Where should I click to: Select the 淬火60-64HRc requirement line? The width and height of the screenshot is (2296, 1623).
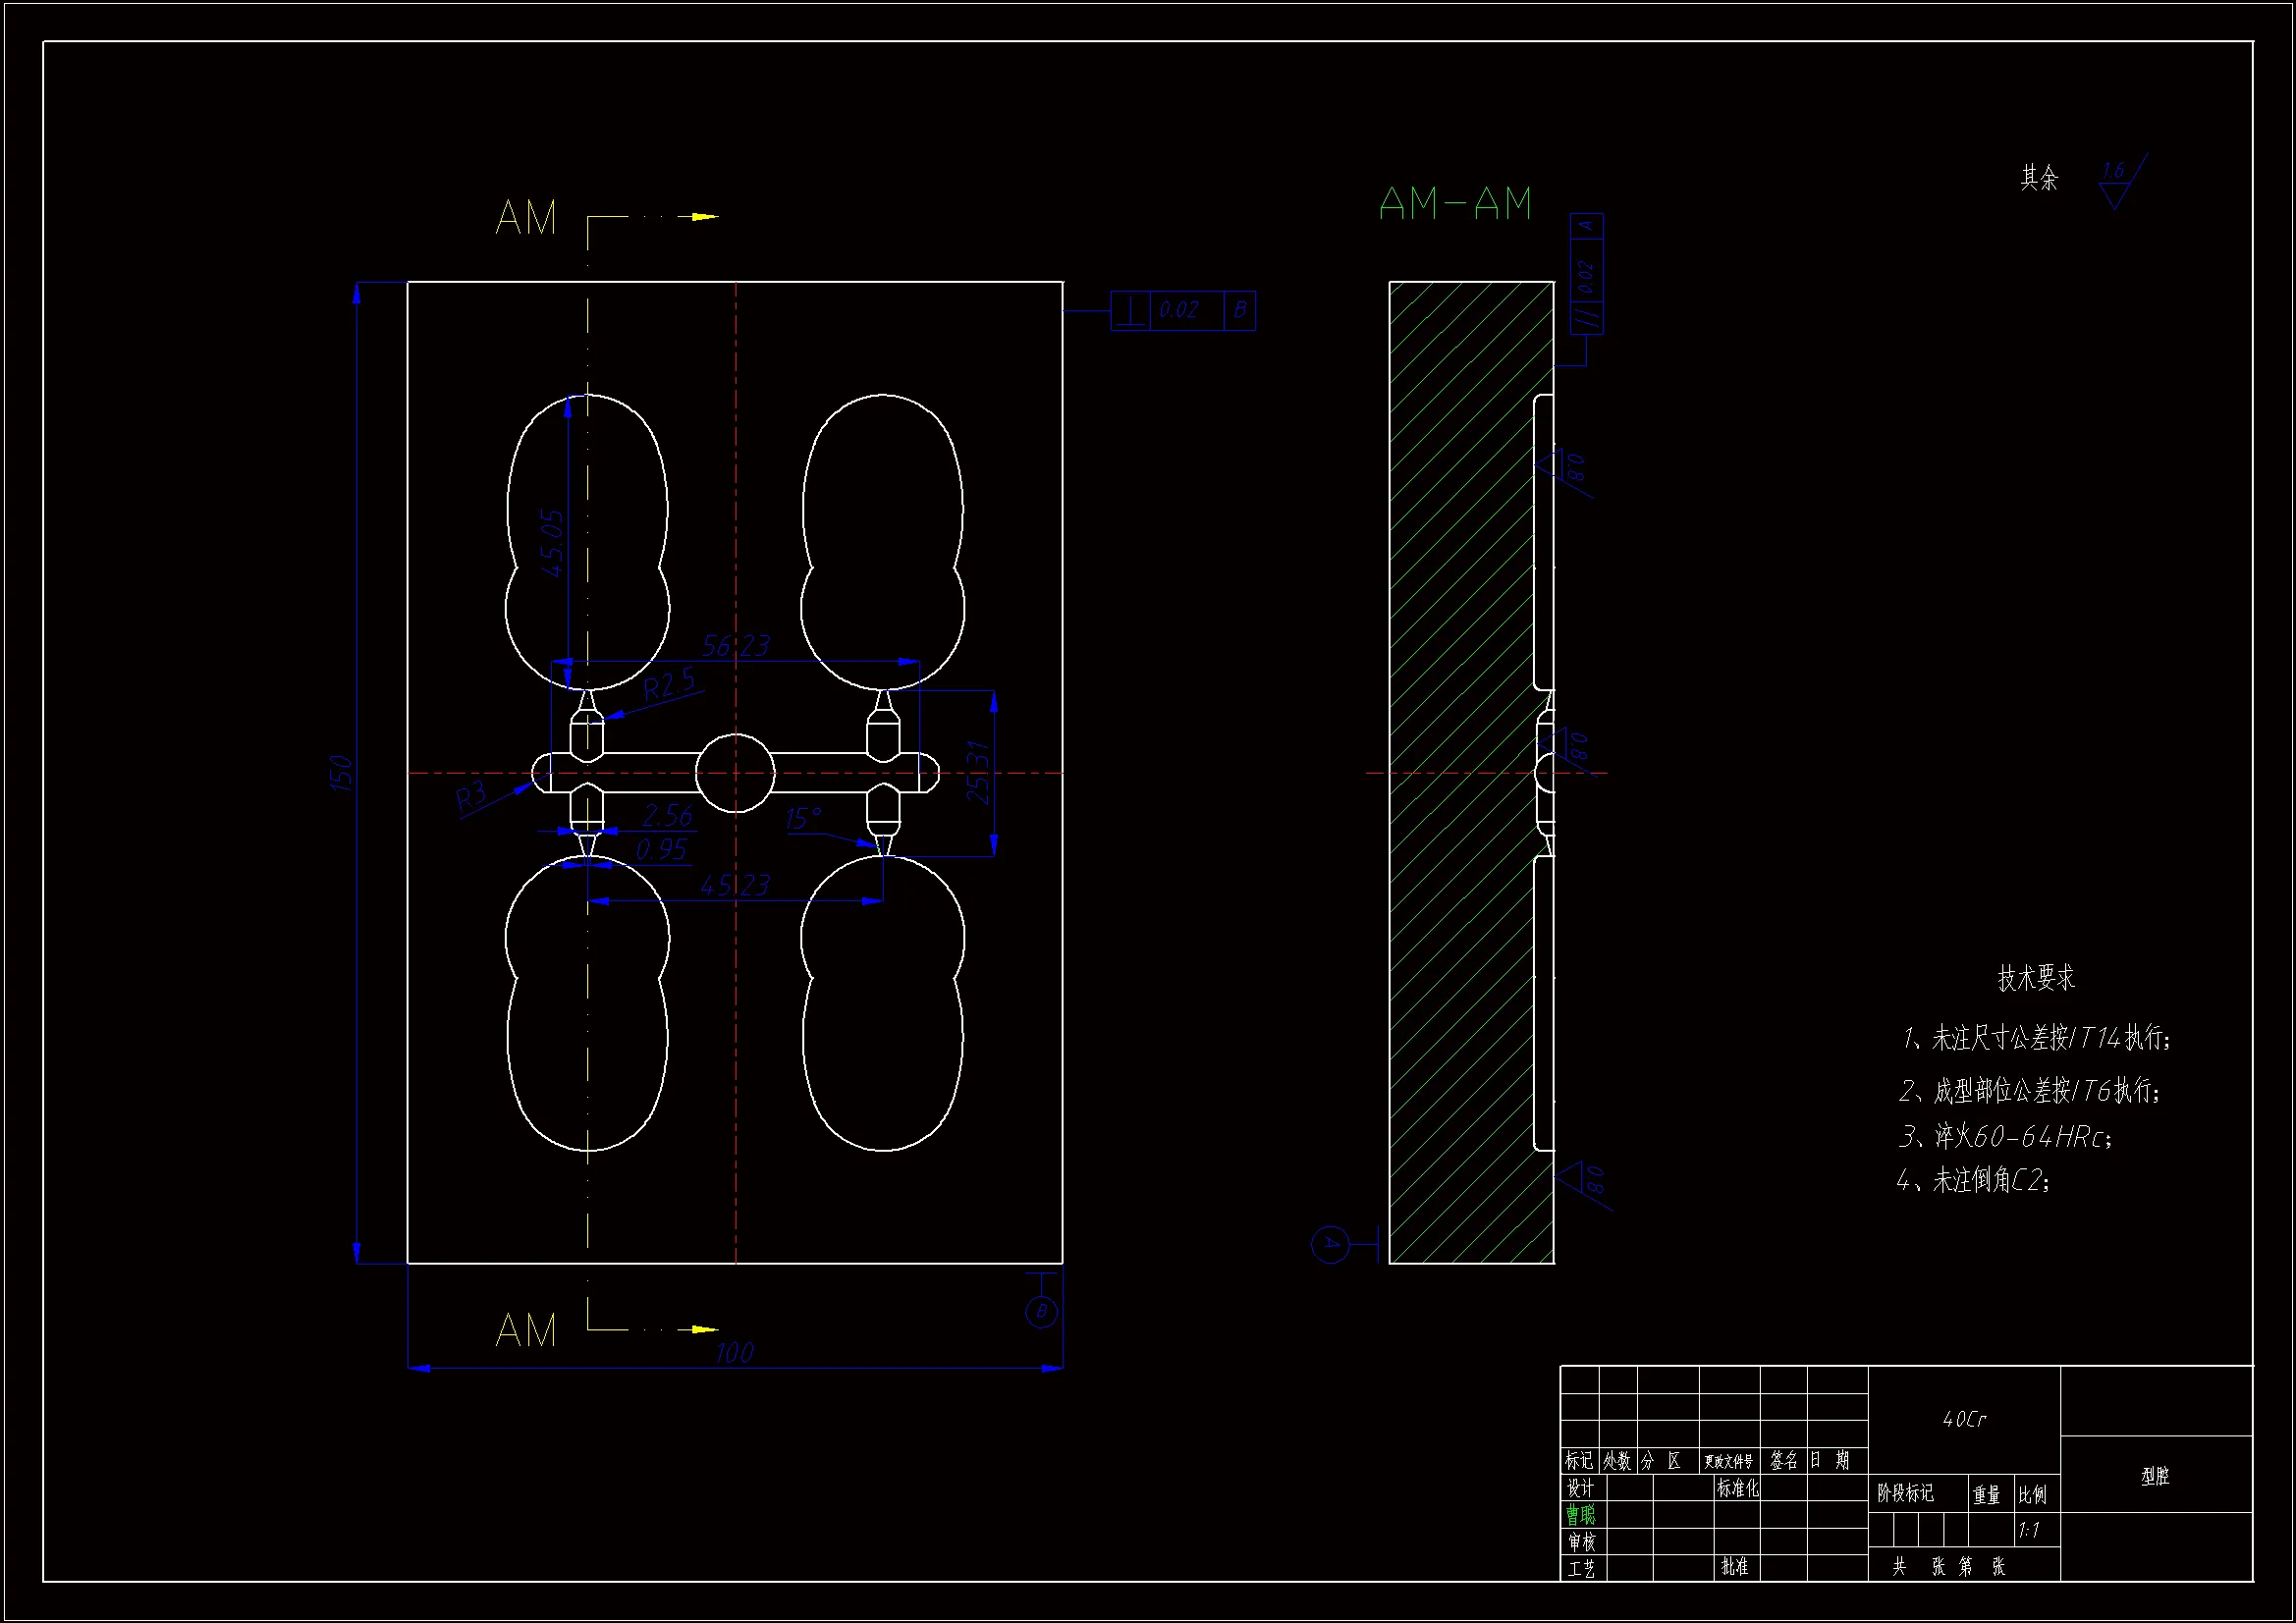point(2005,1136)
